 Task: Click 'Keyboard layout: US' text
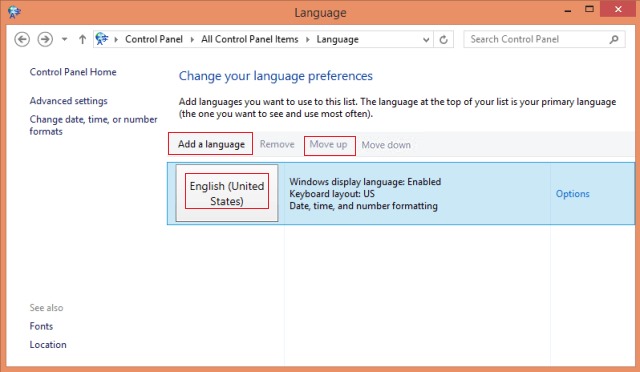pos(332,194)
